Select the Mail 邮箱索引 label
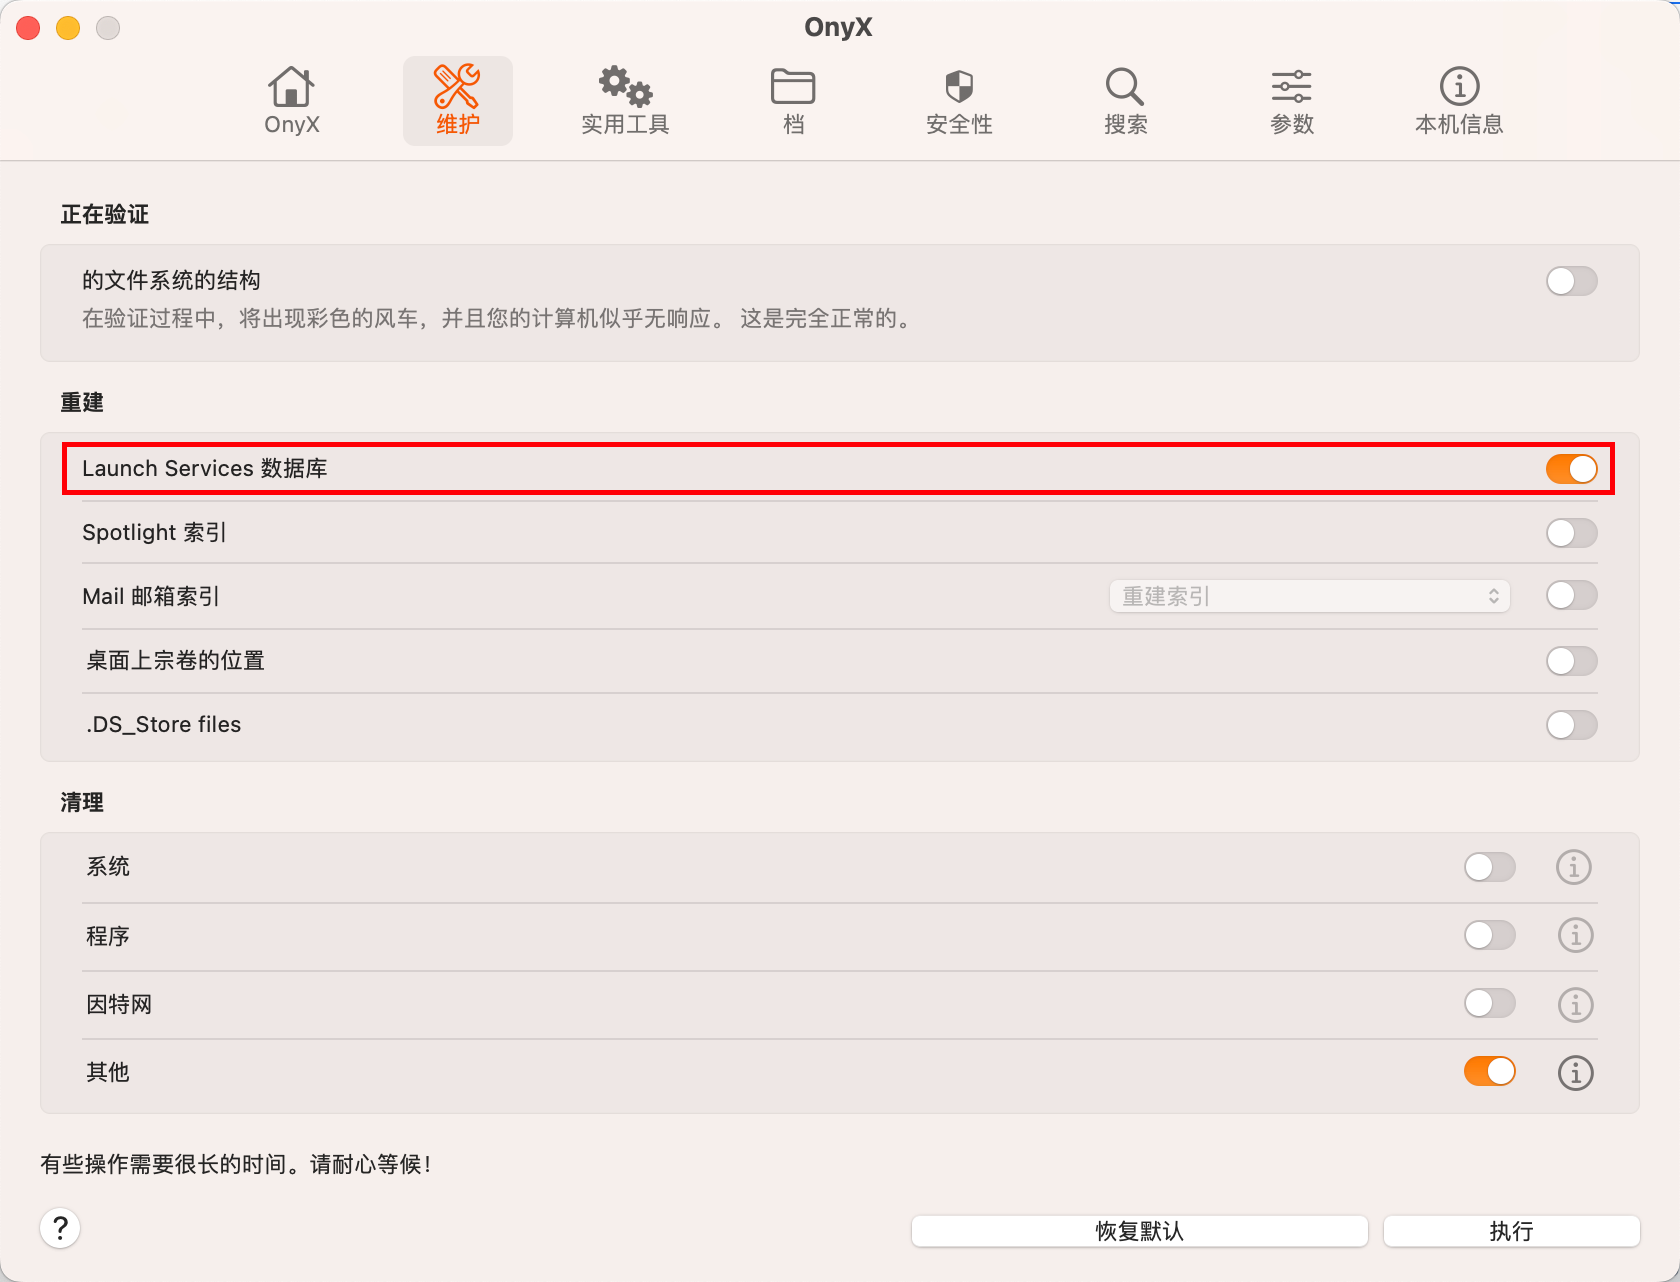The height and width of the screenshot is (1282, 1680). pyautogui.click(x=151, y=596)
